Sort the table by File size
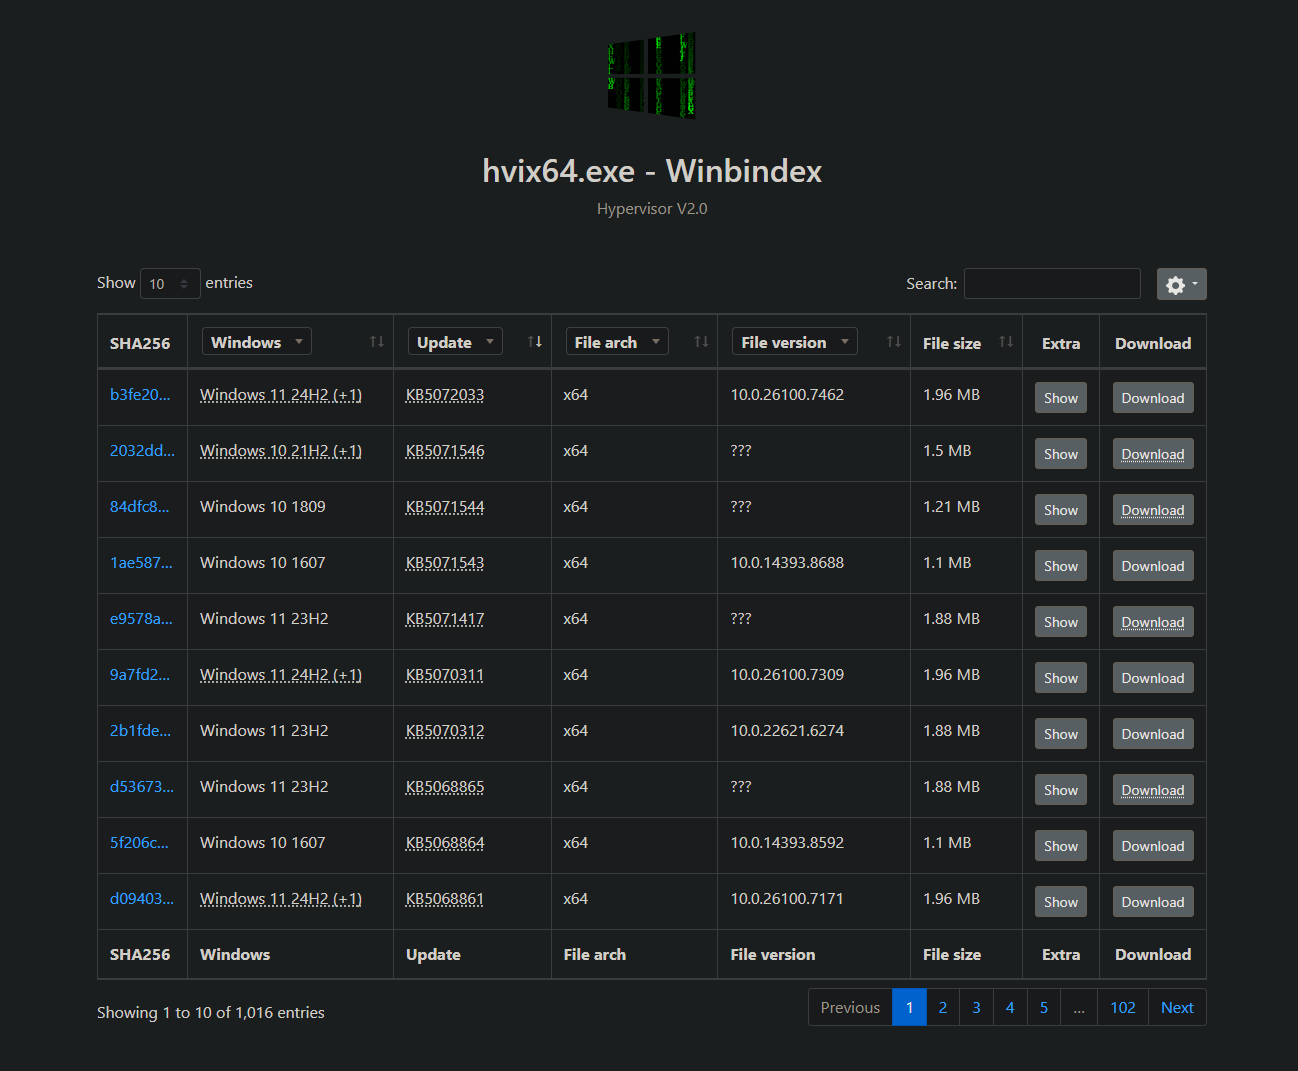1298x1071 pixels. 1006,342
